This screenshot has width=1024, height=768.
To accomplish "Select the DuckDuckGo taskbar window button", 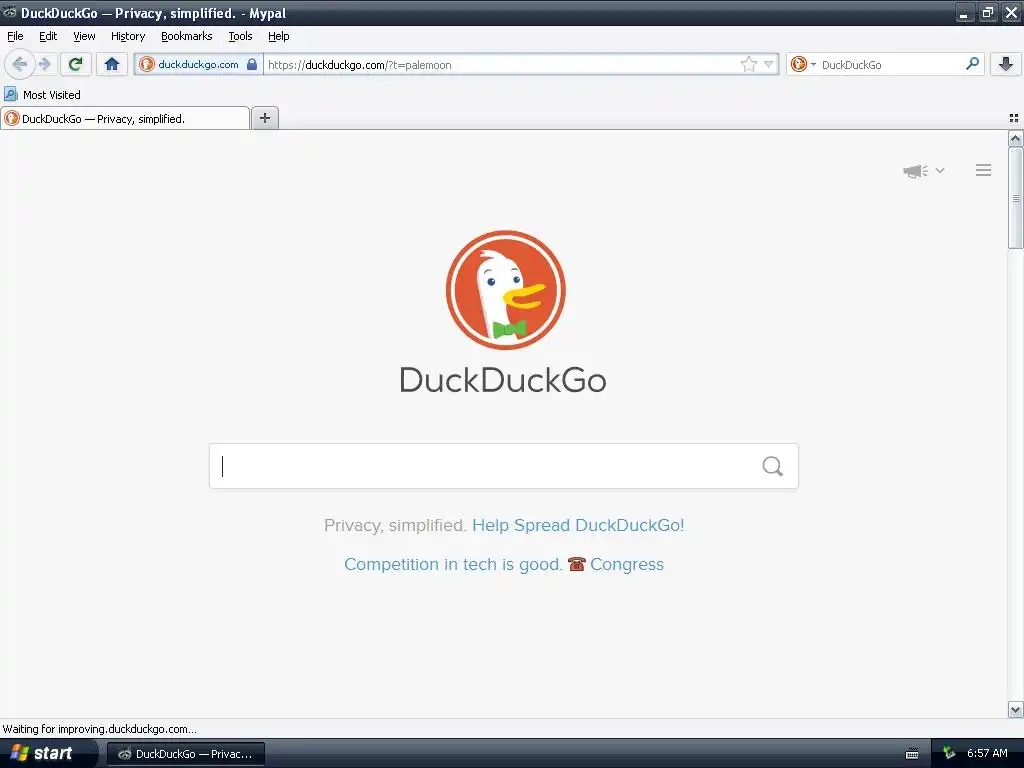I will (x=185, y=754).
